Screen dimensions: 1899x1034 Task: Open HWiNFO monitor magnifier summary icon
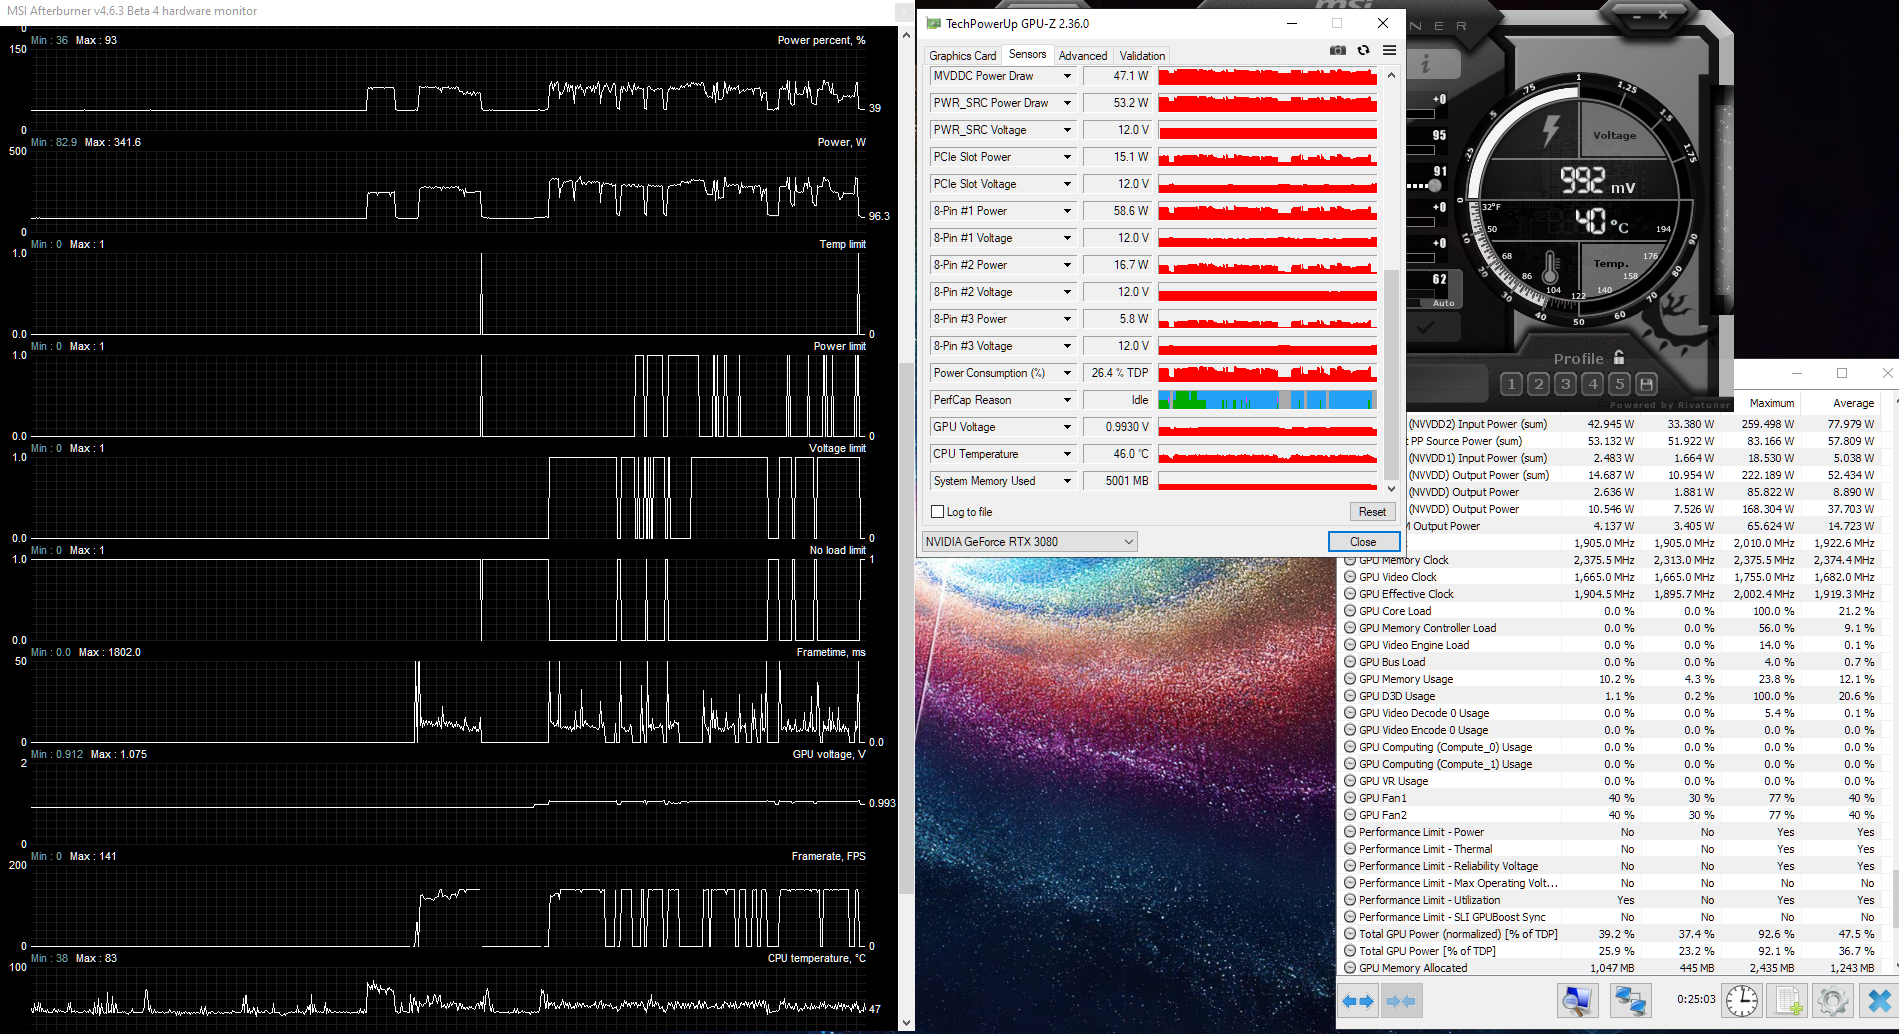1578,1001
